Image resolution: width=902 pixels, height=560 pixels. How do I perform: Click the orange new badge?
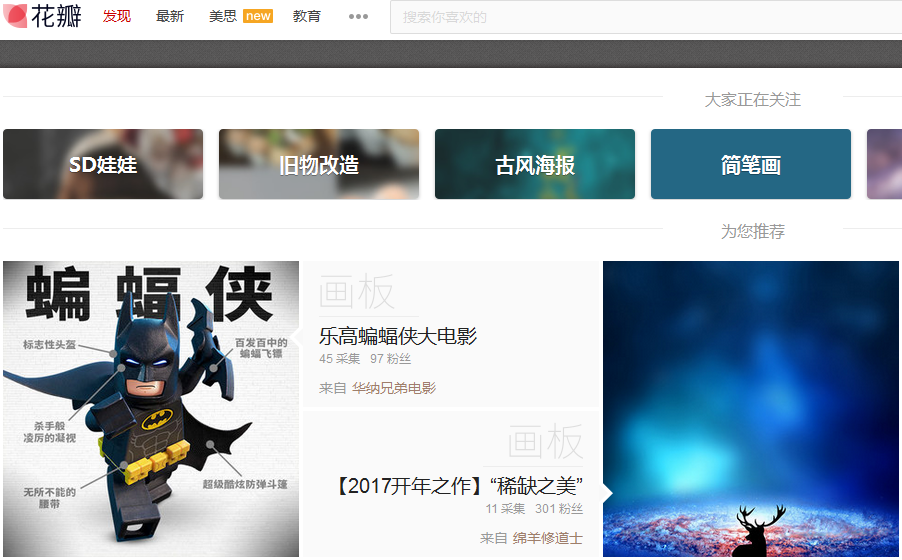pyautogui.click(x=258, y=16)
